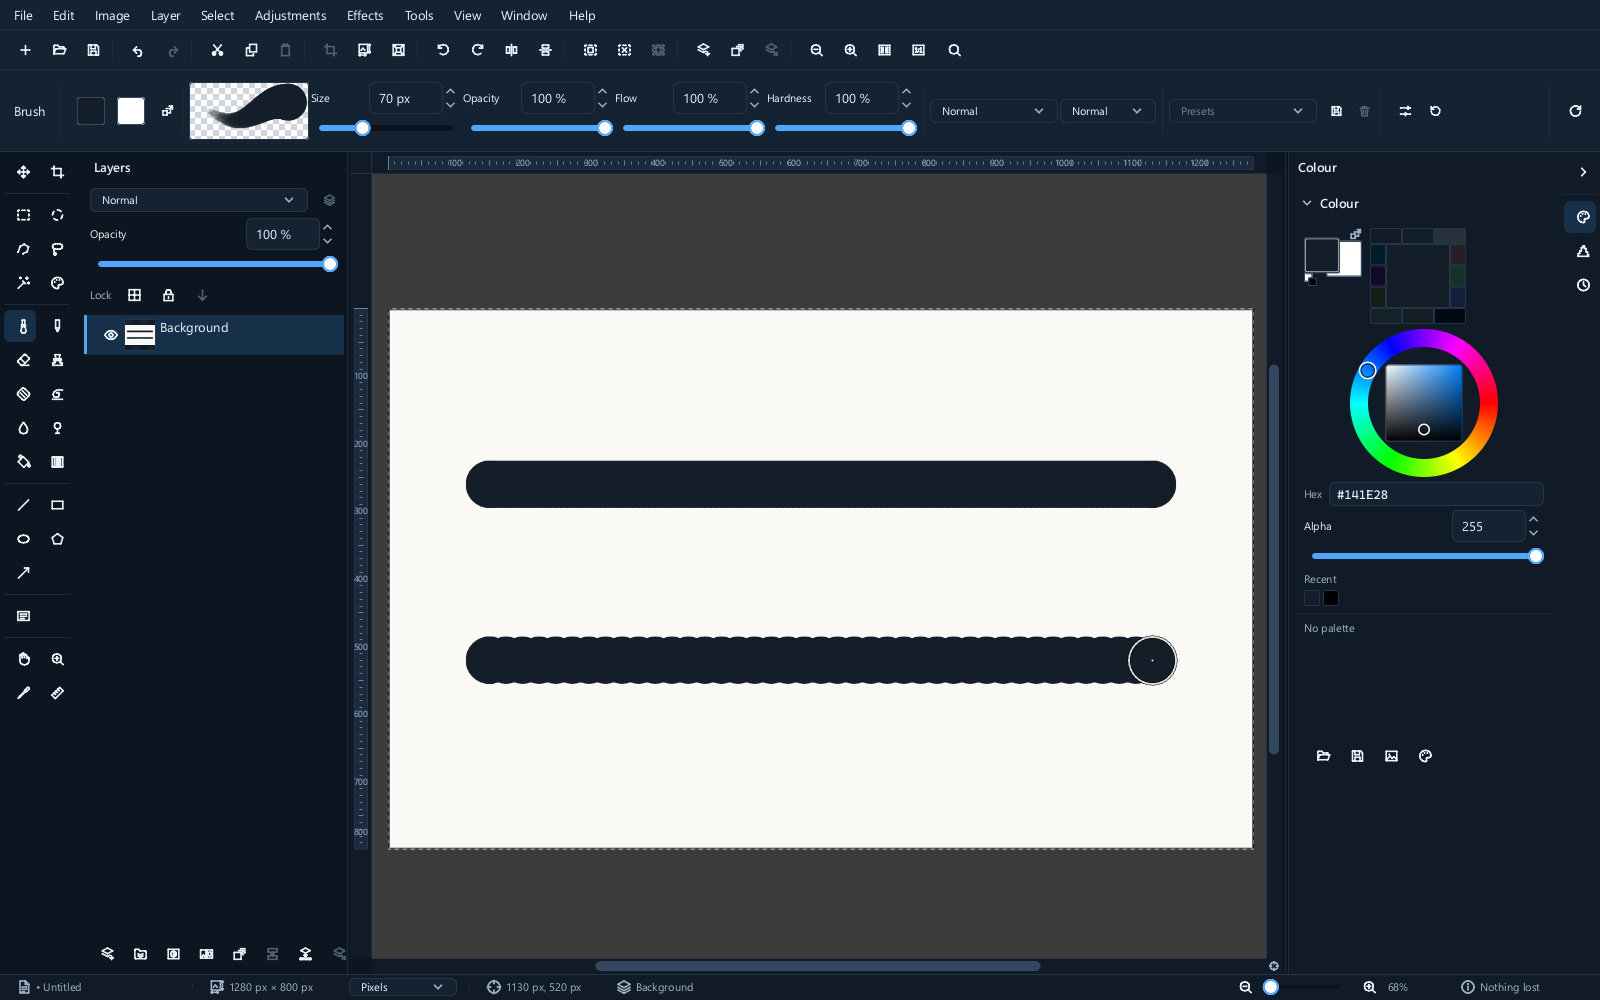Pick the black recent colour swatch

click(1331, 598)
